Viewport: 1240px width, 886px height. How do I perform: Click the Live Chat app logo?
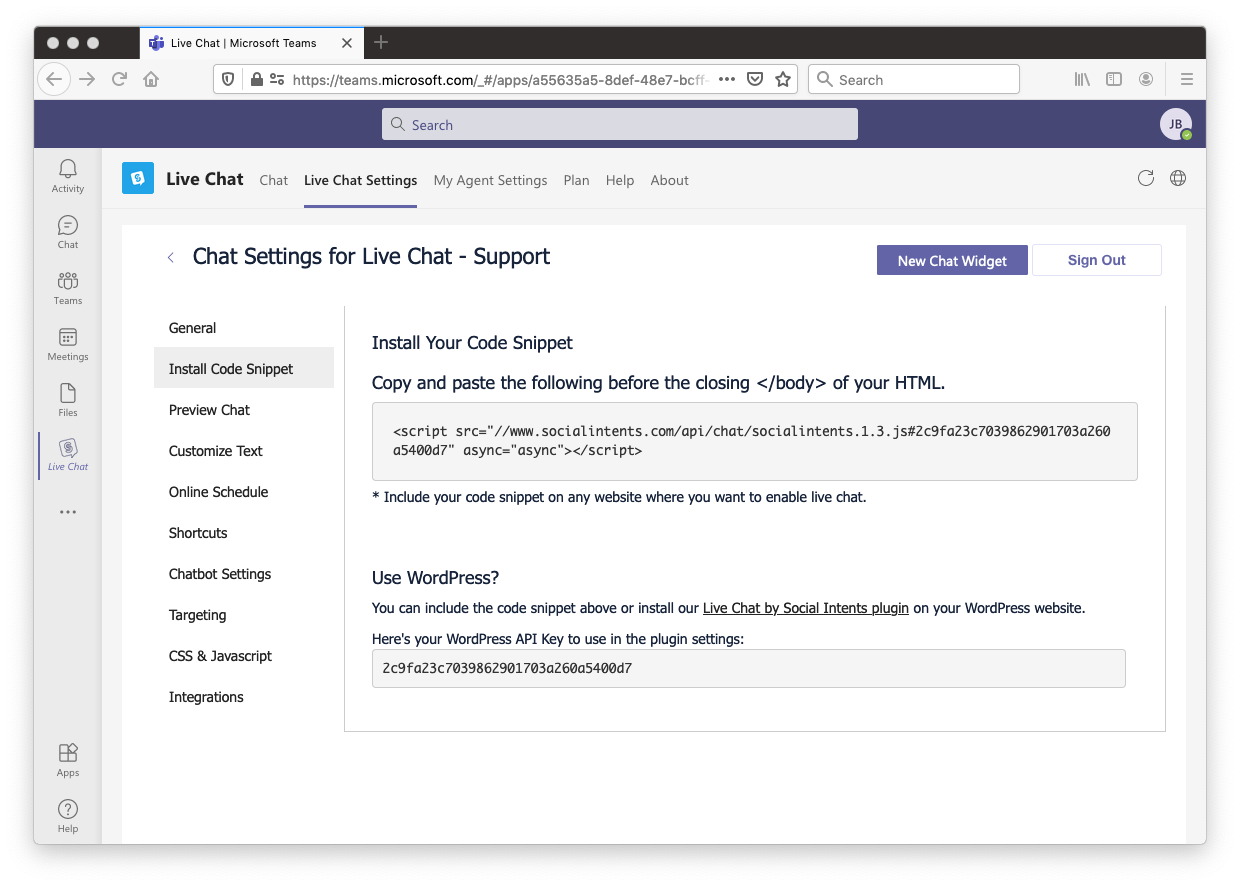(138, 178)
